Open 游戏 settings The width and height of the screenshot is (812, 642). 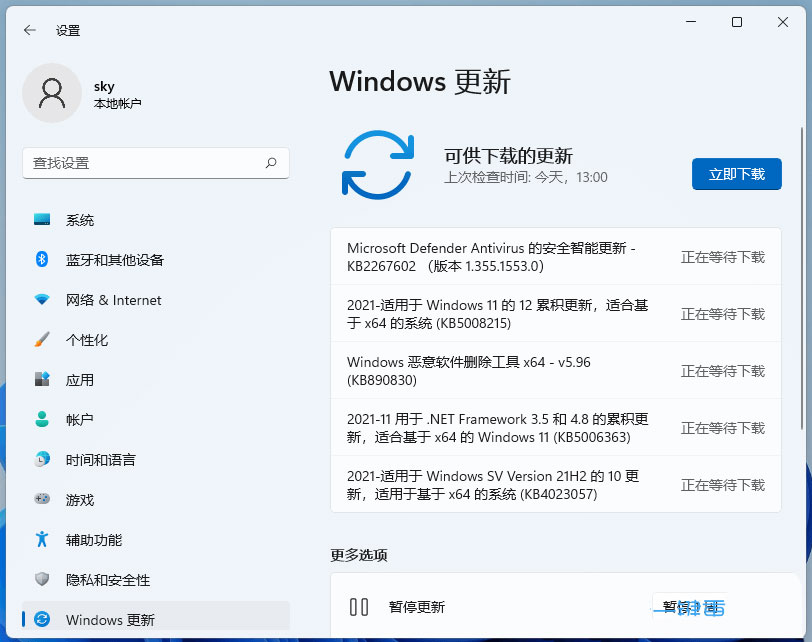pyautogui.click(x=80, y=500)
